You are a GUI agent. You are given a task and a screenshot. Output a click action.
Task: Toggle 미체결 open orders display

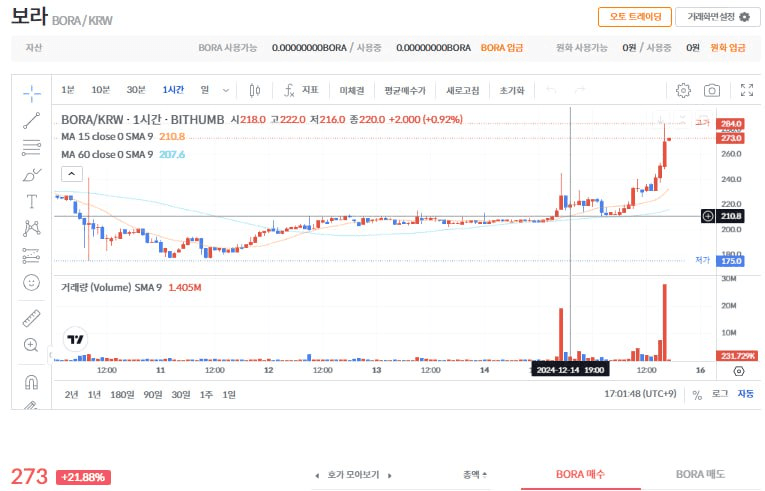point(352,90)
